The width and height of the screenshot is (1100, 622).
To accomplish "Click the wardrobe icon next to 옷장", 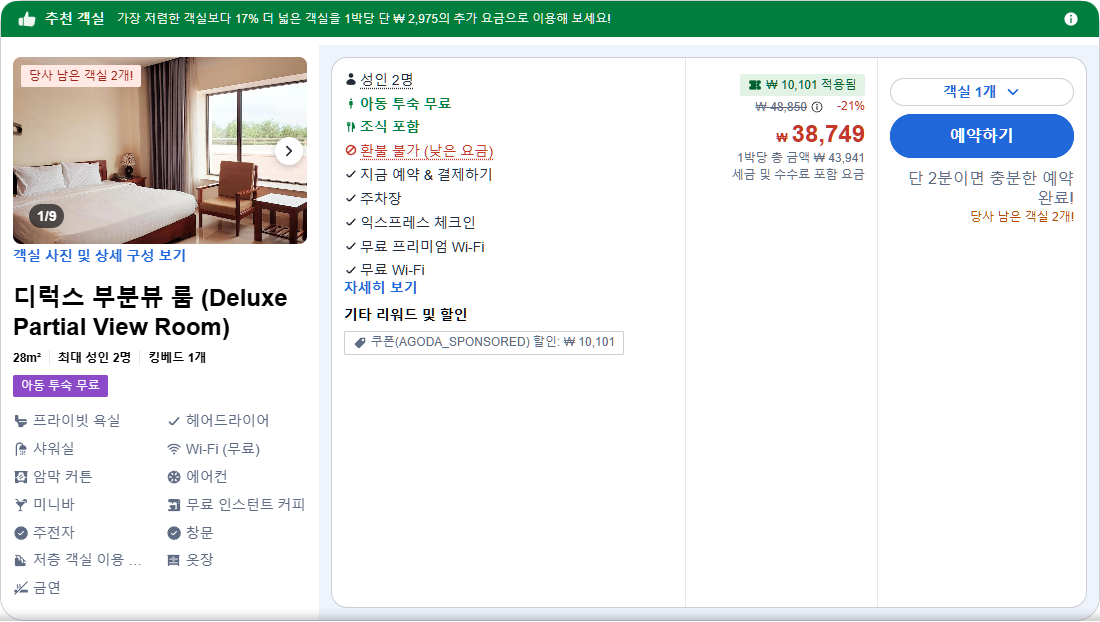I will click(174, 560).
